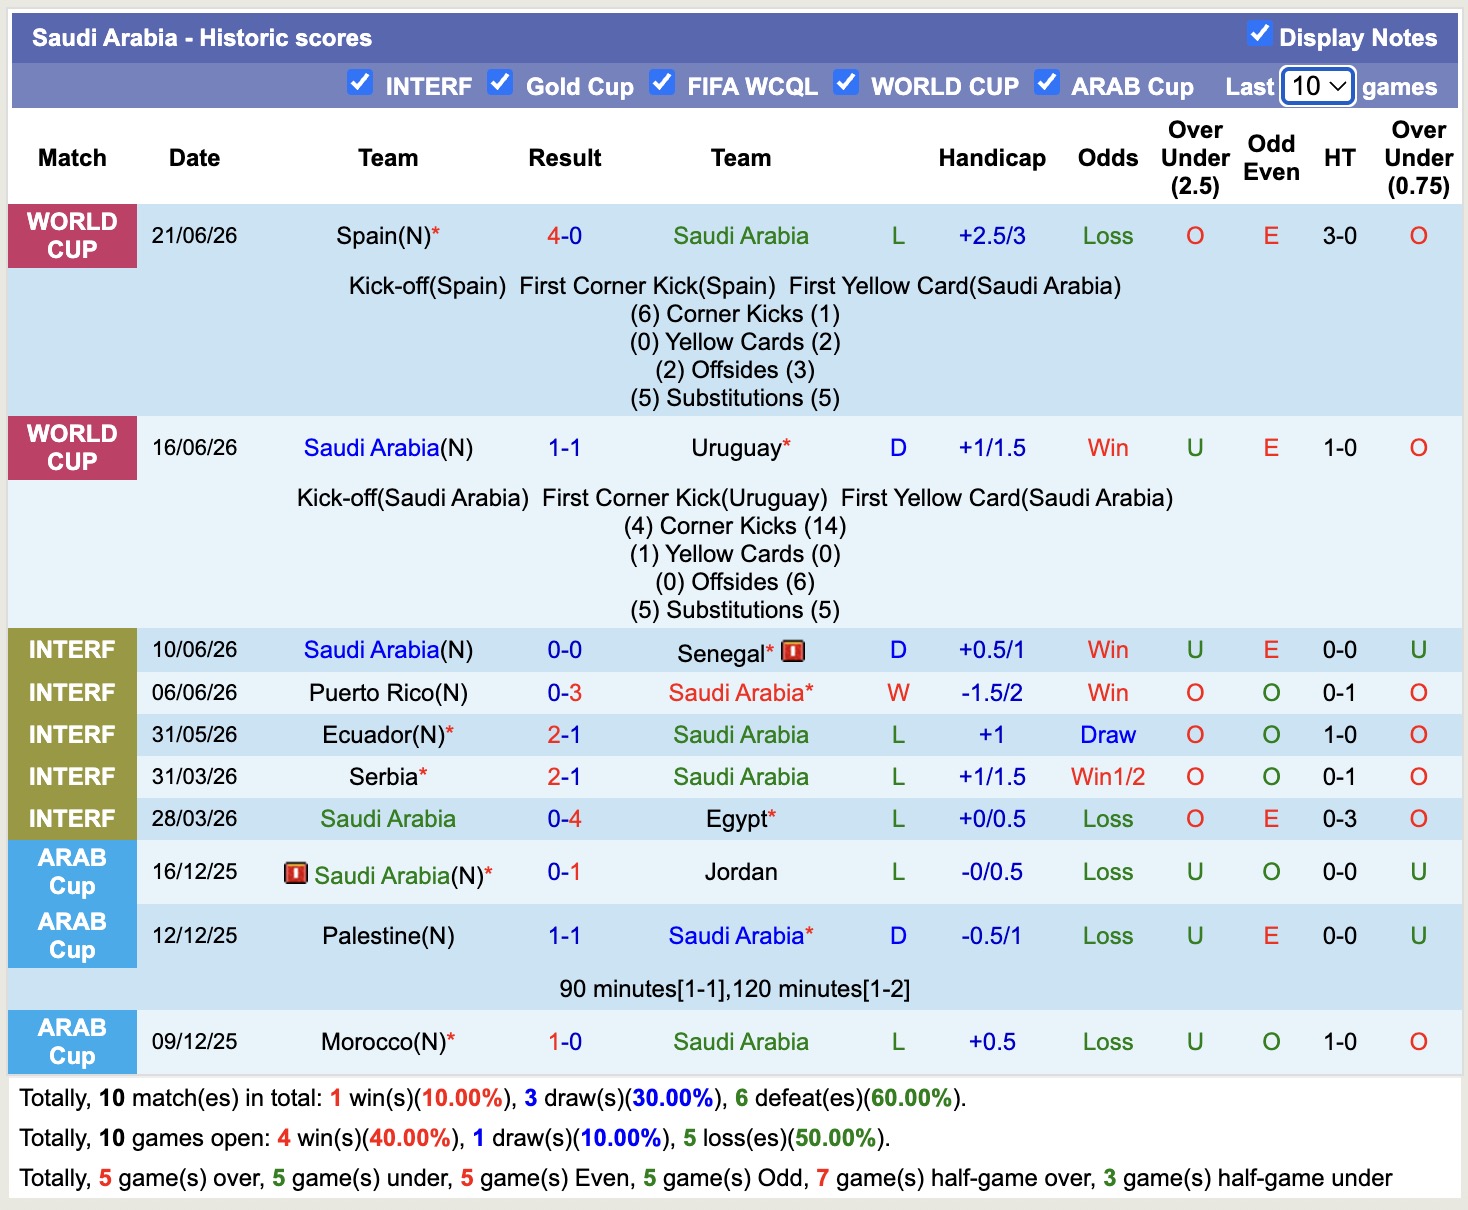Open the 2-1 result of Ecuador match
Viewport: 1468px width, 1210px height.
pyautogui.click(x=565, y=735)
